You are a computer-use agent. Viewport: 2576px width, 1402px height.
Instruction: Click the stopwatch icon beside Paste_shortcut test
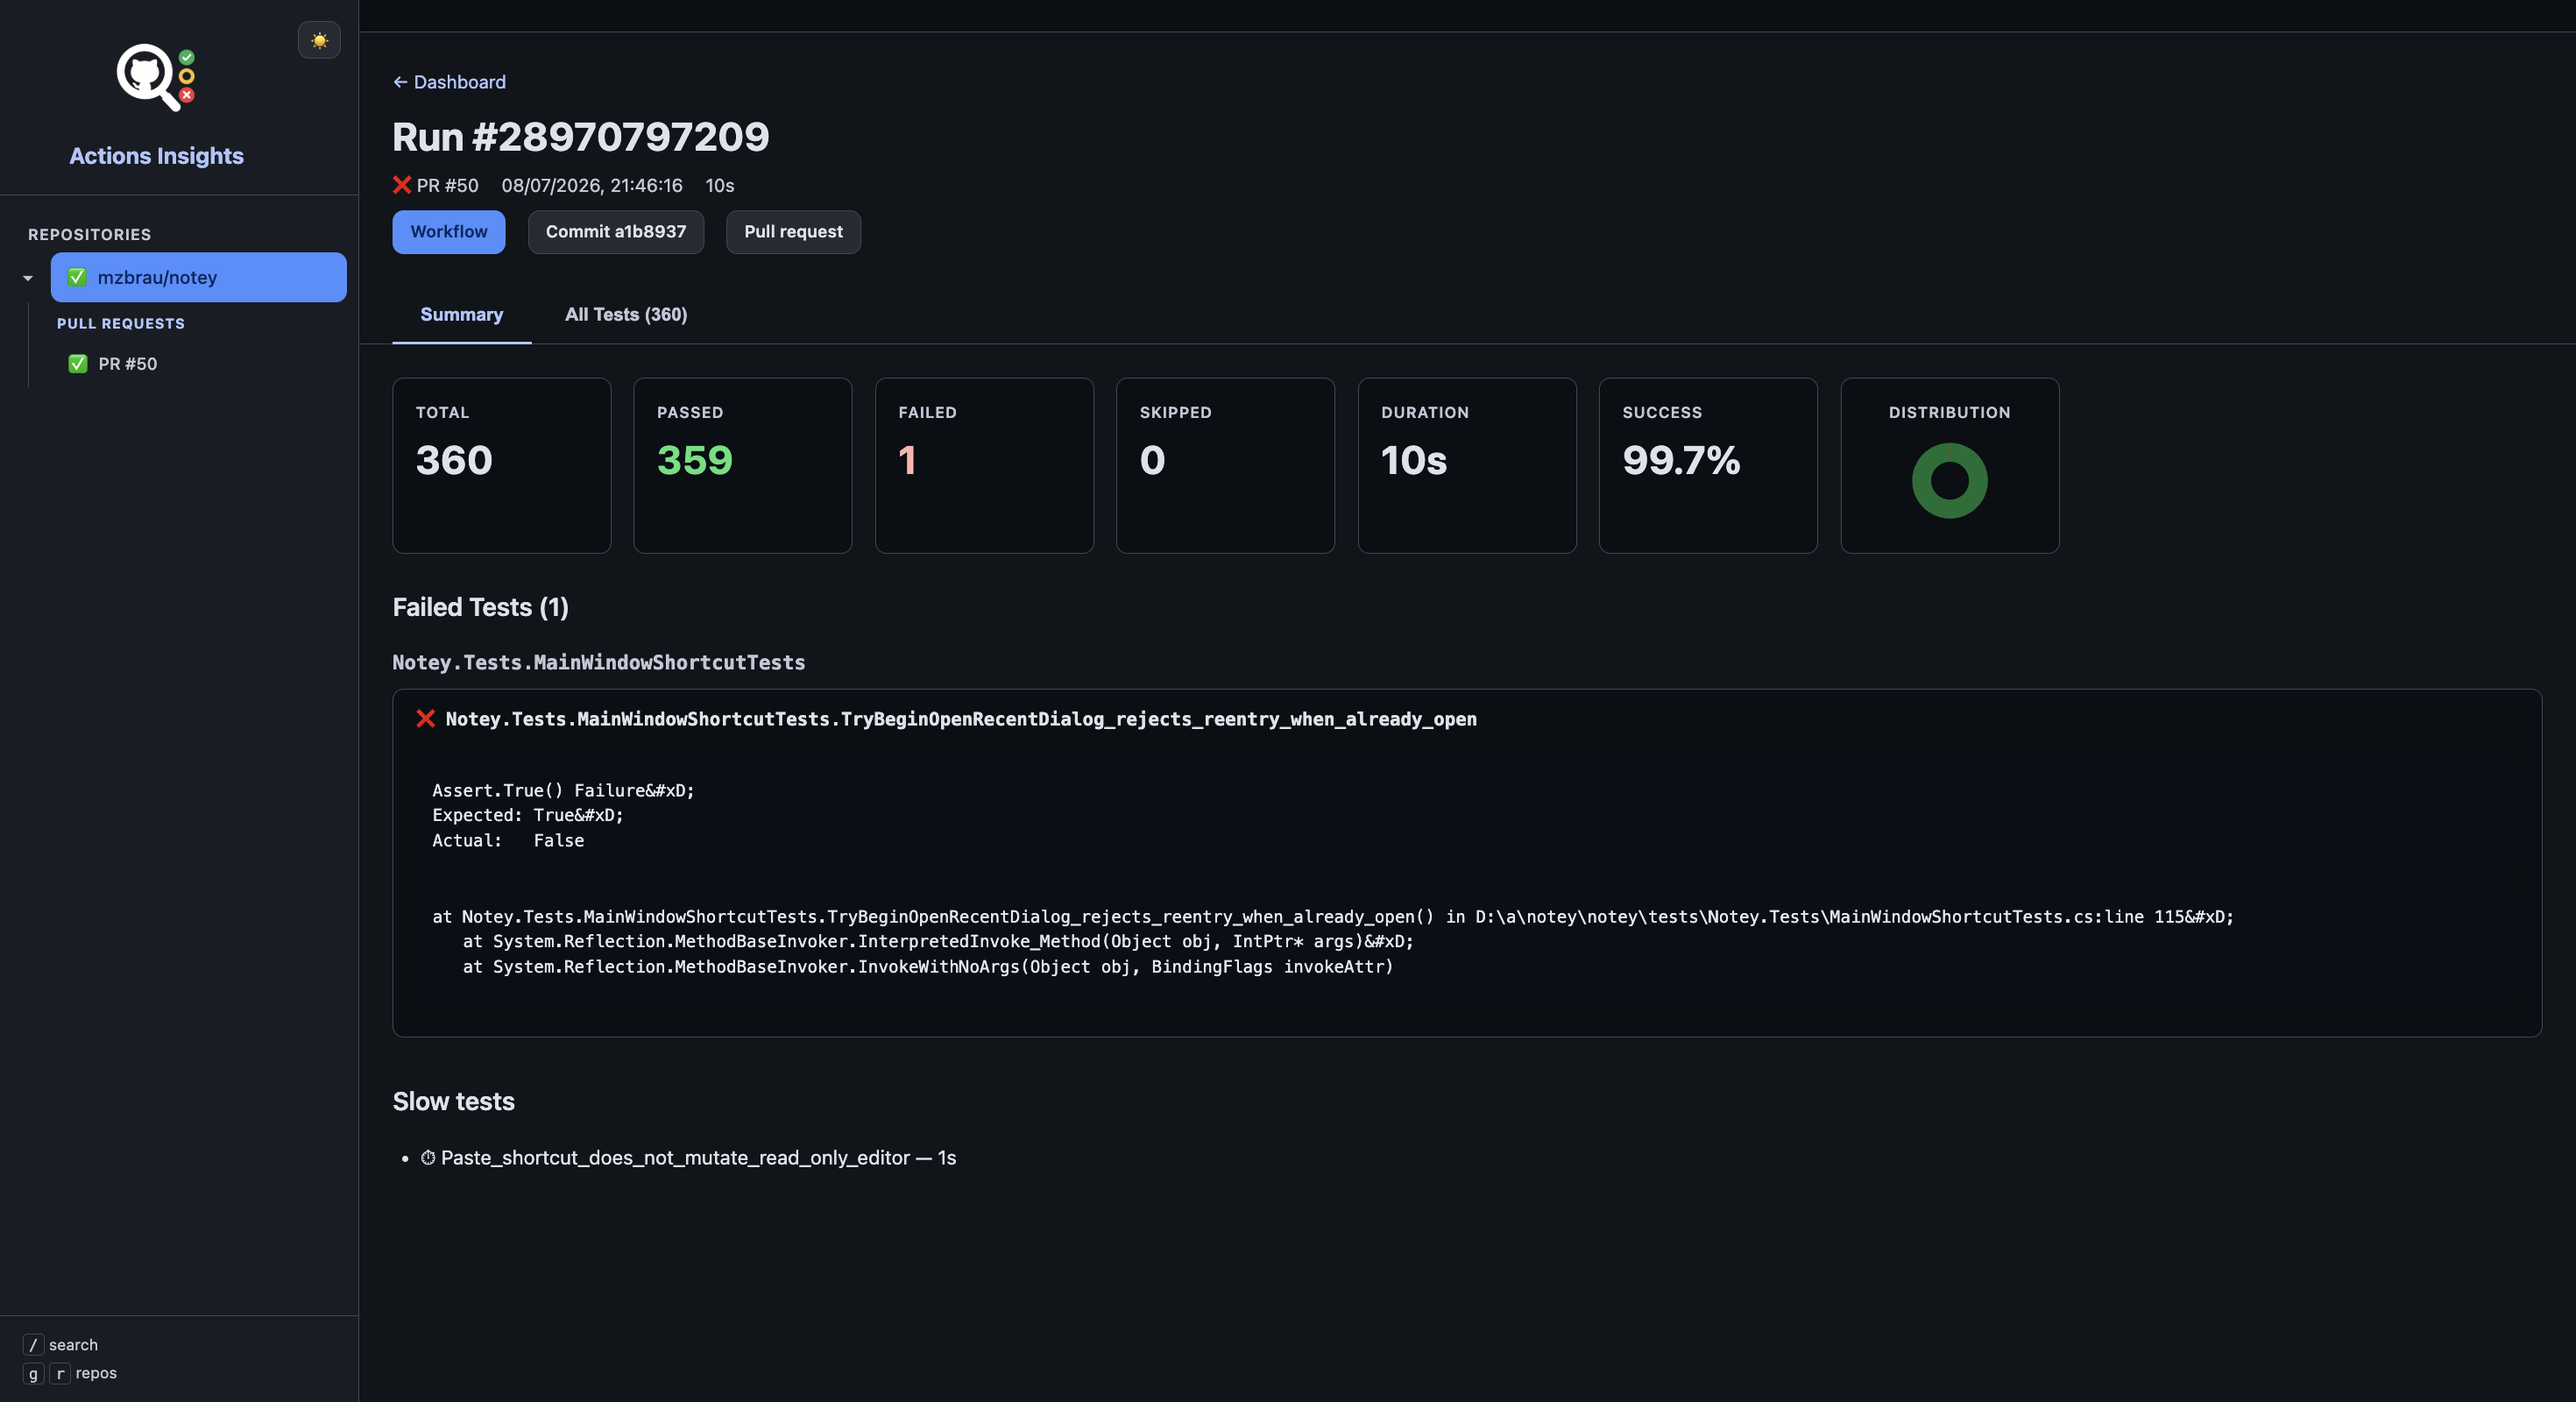point(428,1157)
